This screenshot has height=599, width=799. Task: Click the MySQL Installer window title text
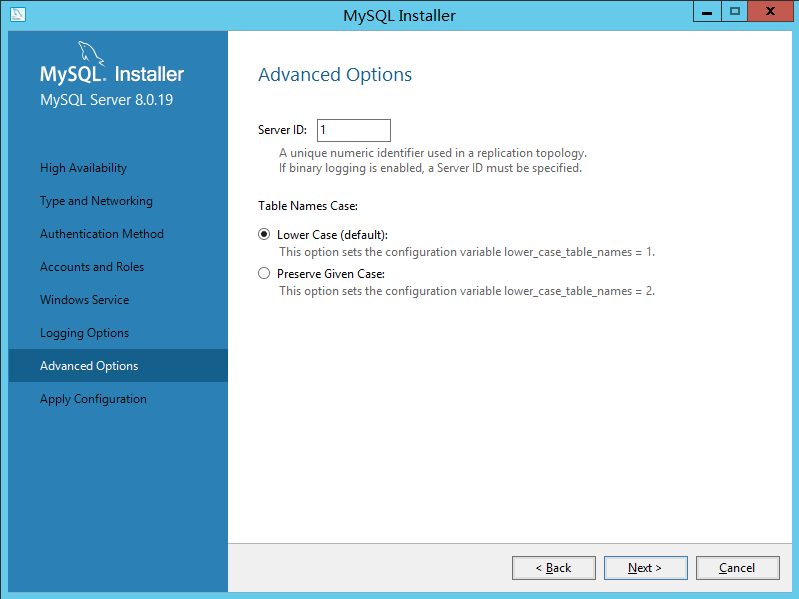tap(400, 16)
